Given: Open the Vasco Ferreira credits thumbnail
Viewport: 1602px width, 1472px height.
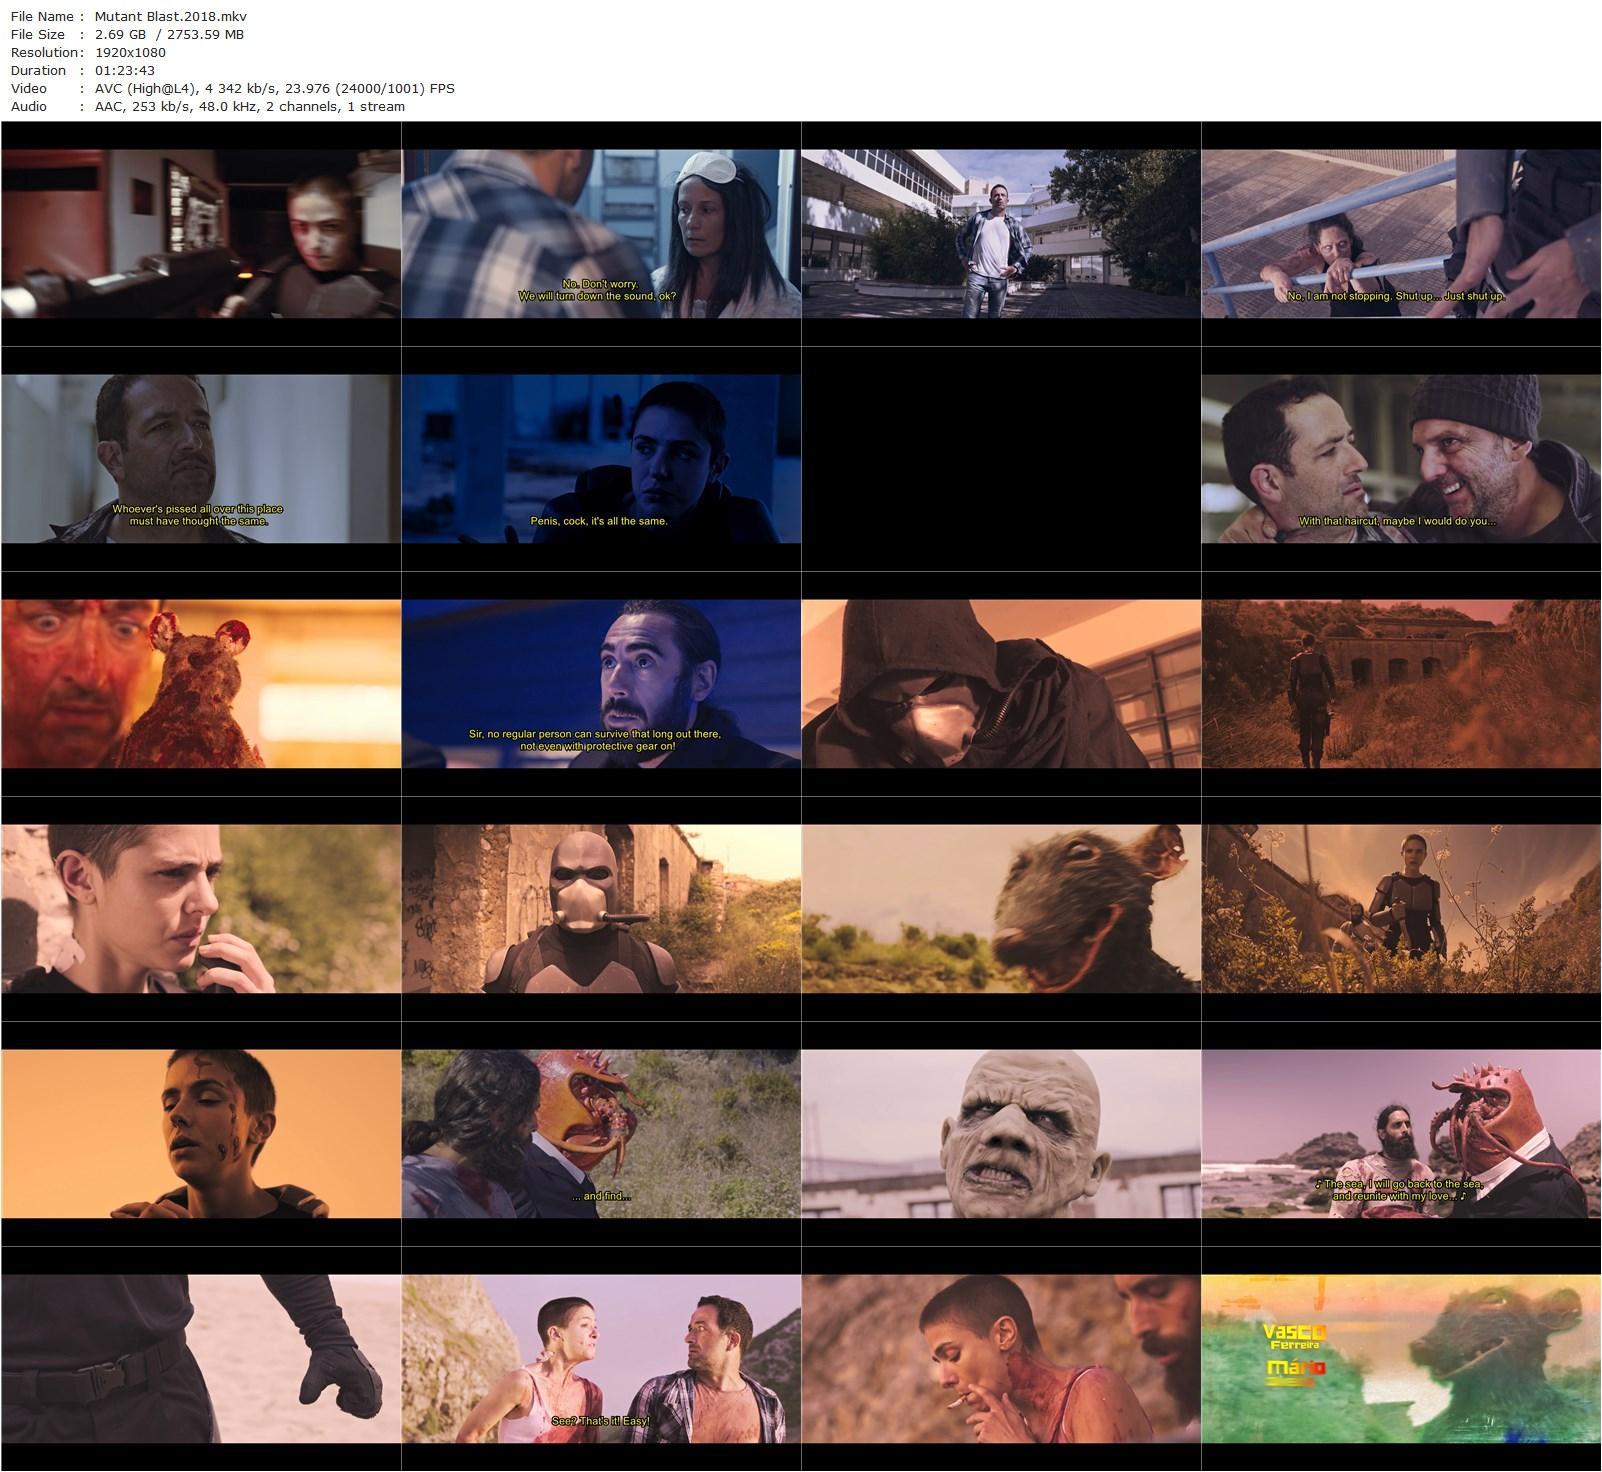Looking at the screenshot, I should (1401, 1359).
